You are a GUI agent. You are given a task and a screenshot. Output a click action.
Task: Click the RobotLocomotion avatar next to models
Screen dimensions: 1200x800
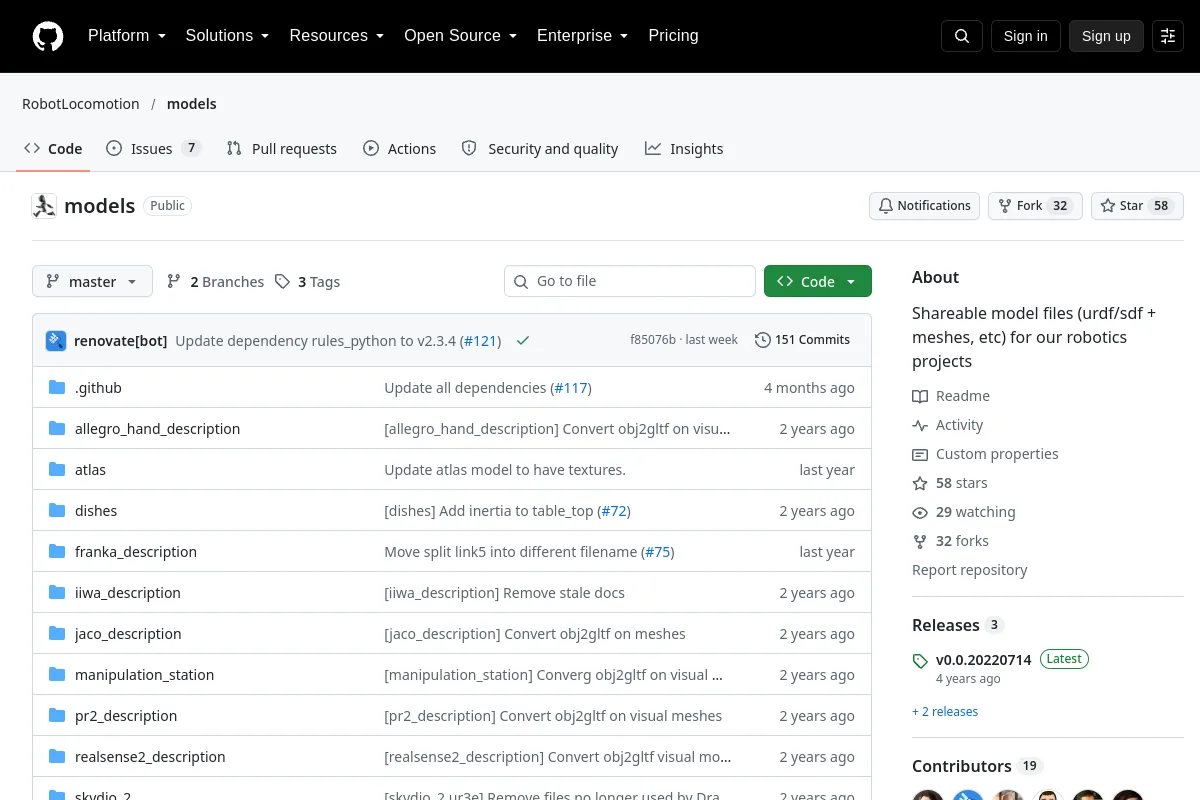tap(44, 206)
